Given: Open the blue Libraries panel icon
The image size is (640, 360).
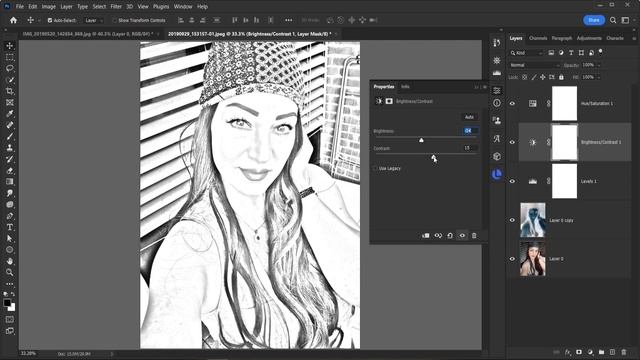Looking at the screenshot, I should click(x=497, y=174).
